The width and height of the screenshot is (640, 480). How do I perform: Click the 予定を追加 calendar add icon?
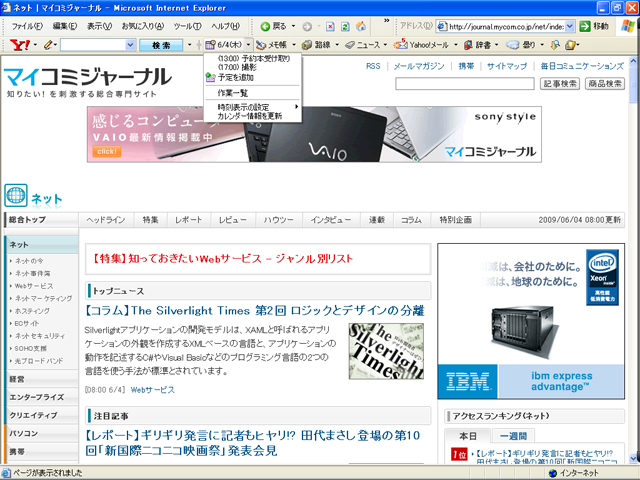[x=210, y=77]
